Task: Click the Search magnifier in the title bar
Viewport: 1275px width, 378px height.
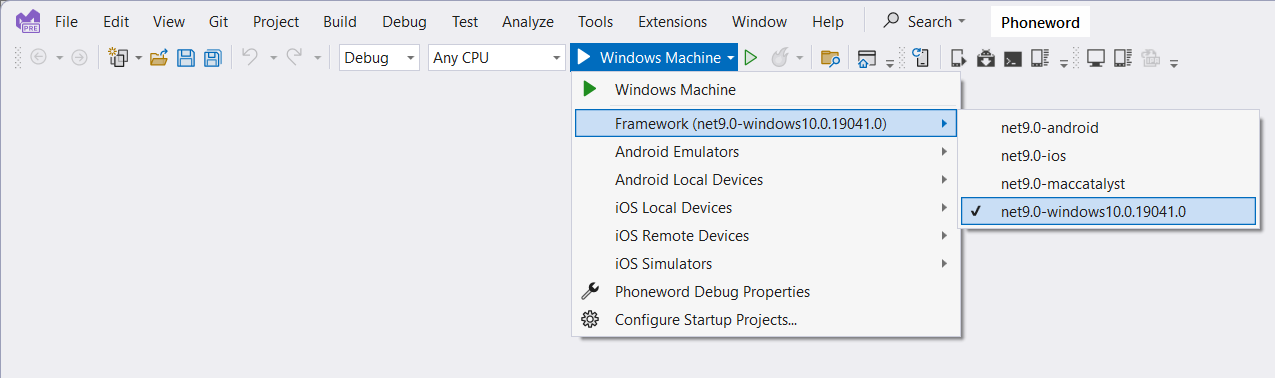Action: (x=891, y=21)
